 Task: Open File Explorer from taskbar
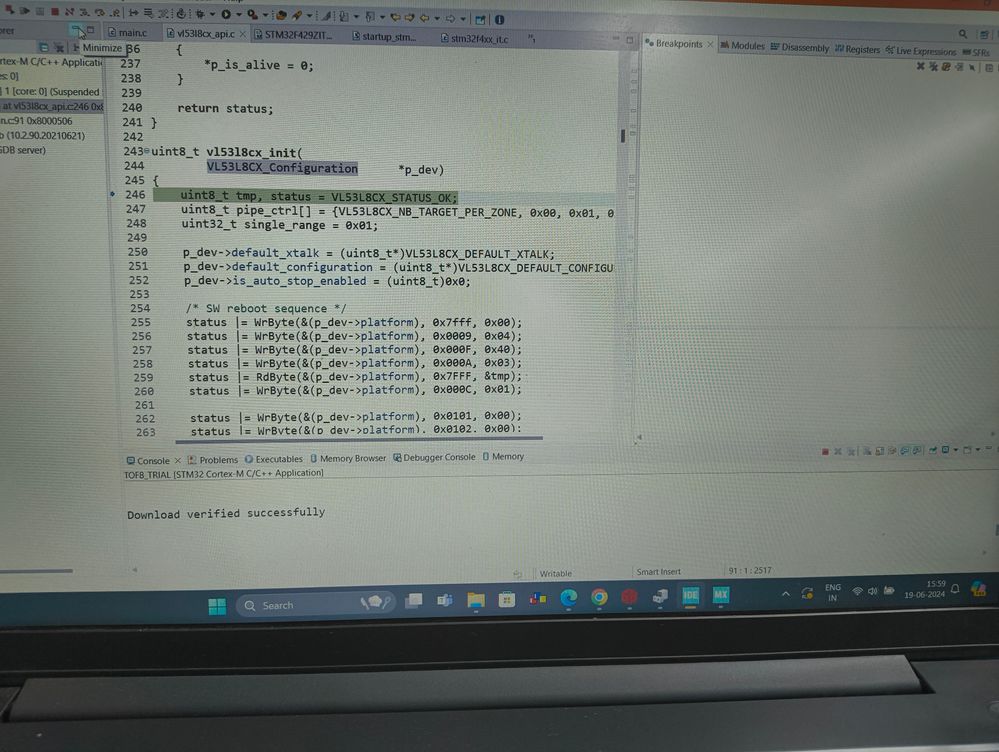tap(475, 599)
